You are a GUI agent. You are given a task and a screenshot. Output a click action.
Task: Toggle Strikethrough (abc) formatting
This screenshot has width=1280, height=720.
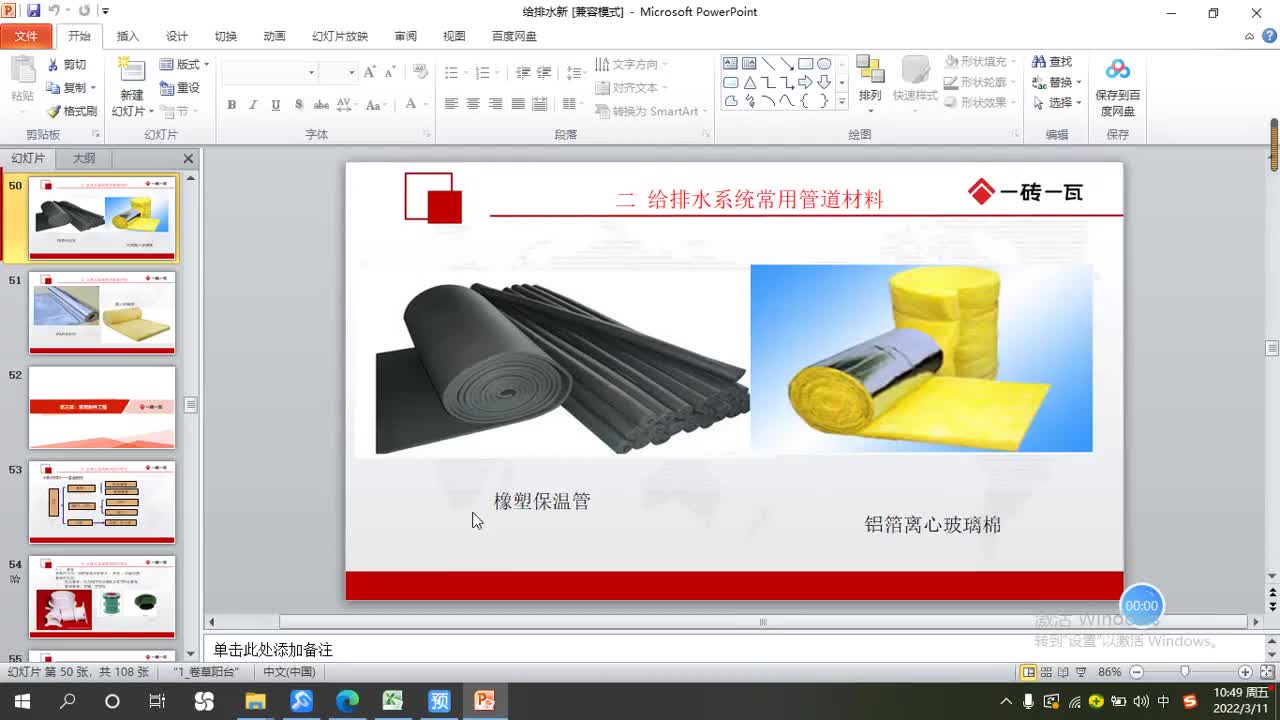tap(321, 104)
